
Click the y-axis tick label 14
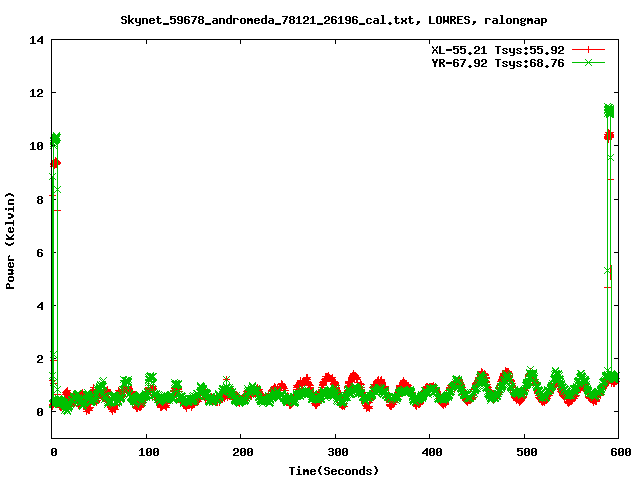coord(36,40)
